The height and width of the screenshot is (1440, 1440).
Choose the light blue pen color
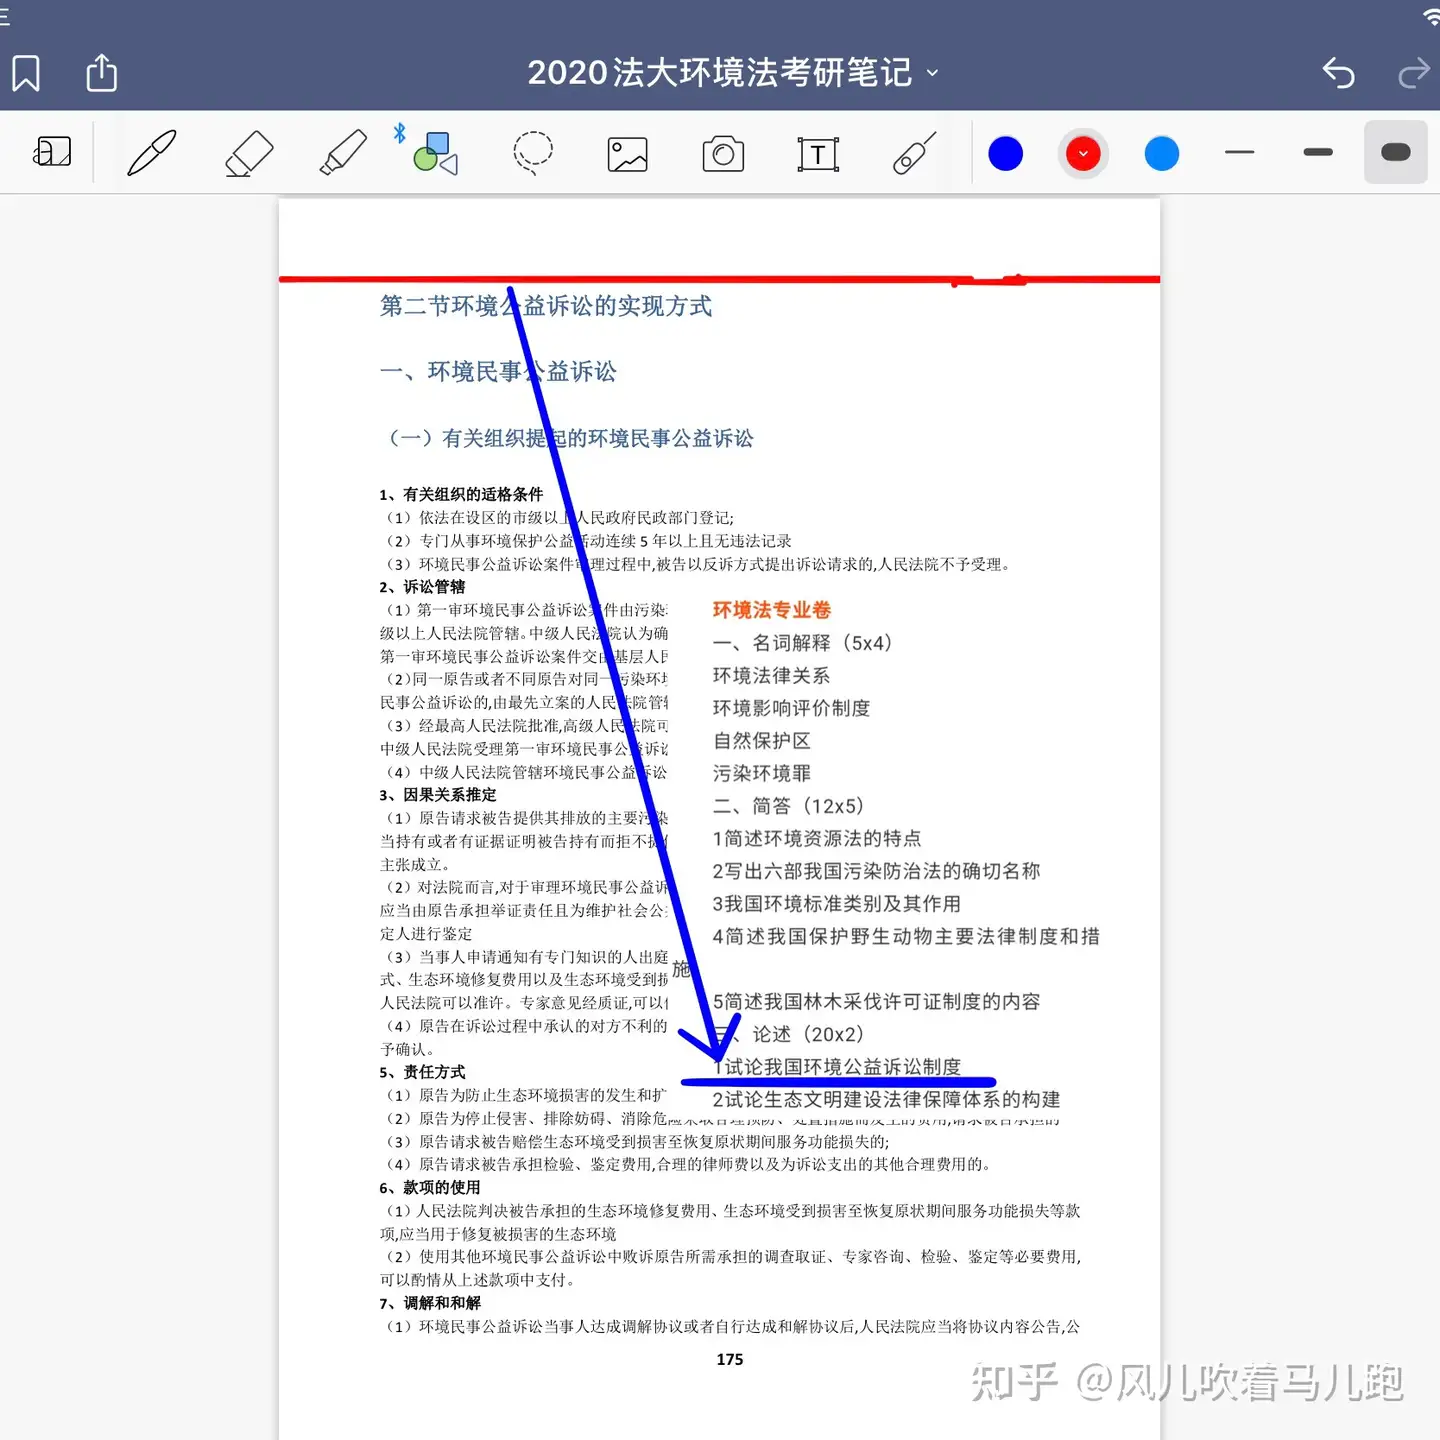(1161, 153)
